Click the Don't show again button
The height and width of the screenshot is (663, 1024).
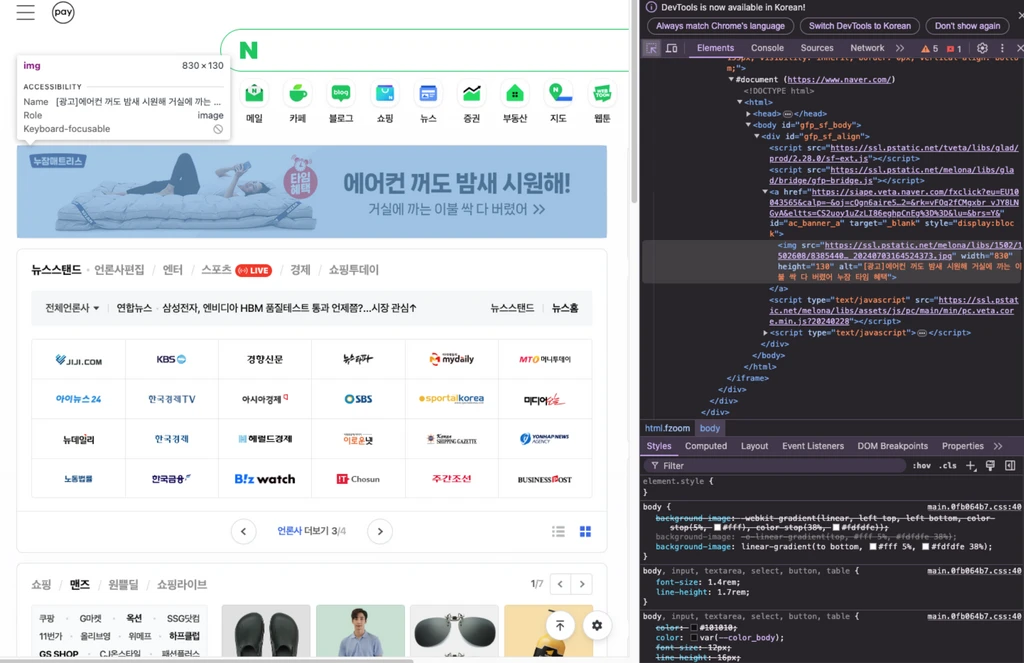967,26
